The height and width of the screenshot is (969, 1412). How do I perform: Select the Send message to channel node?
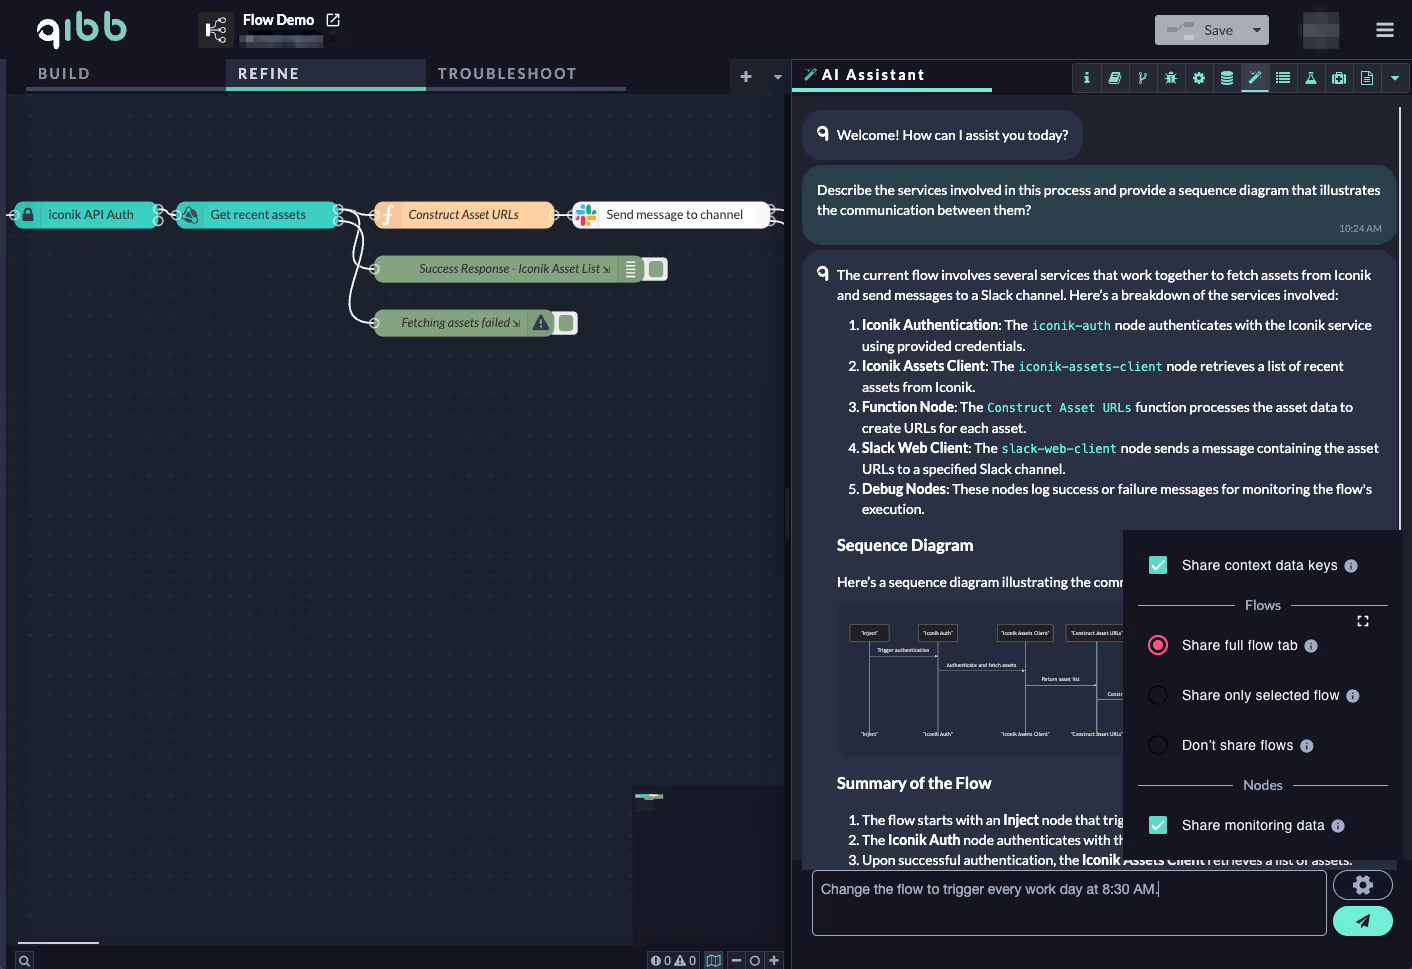673,215
